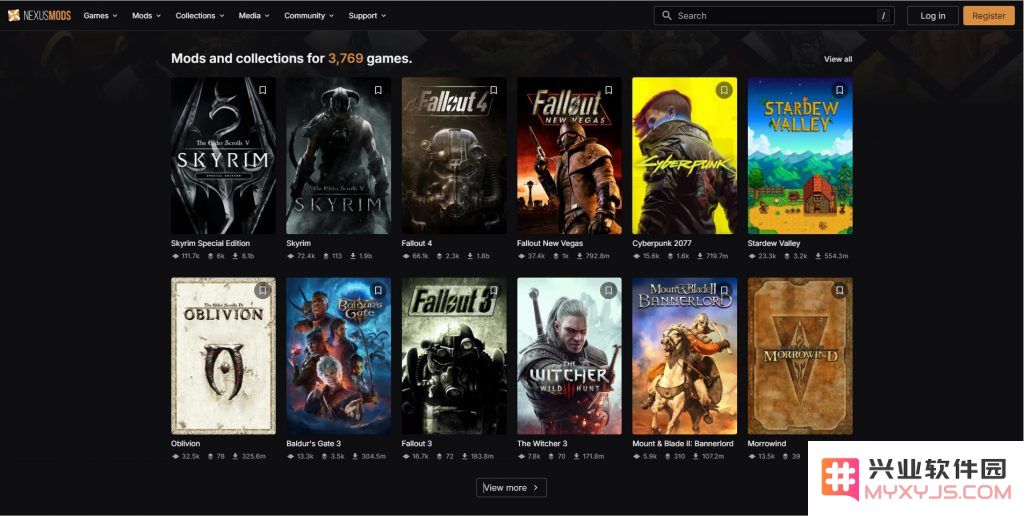Image resolution: width=1024 pixels, height=516 pixels.
Task: Bookmark Baldur's Gate 3 card
Action: point(378,290)
